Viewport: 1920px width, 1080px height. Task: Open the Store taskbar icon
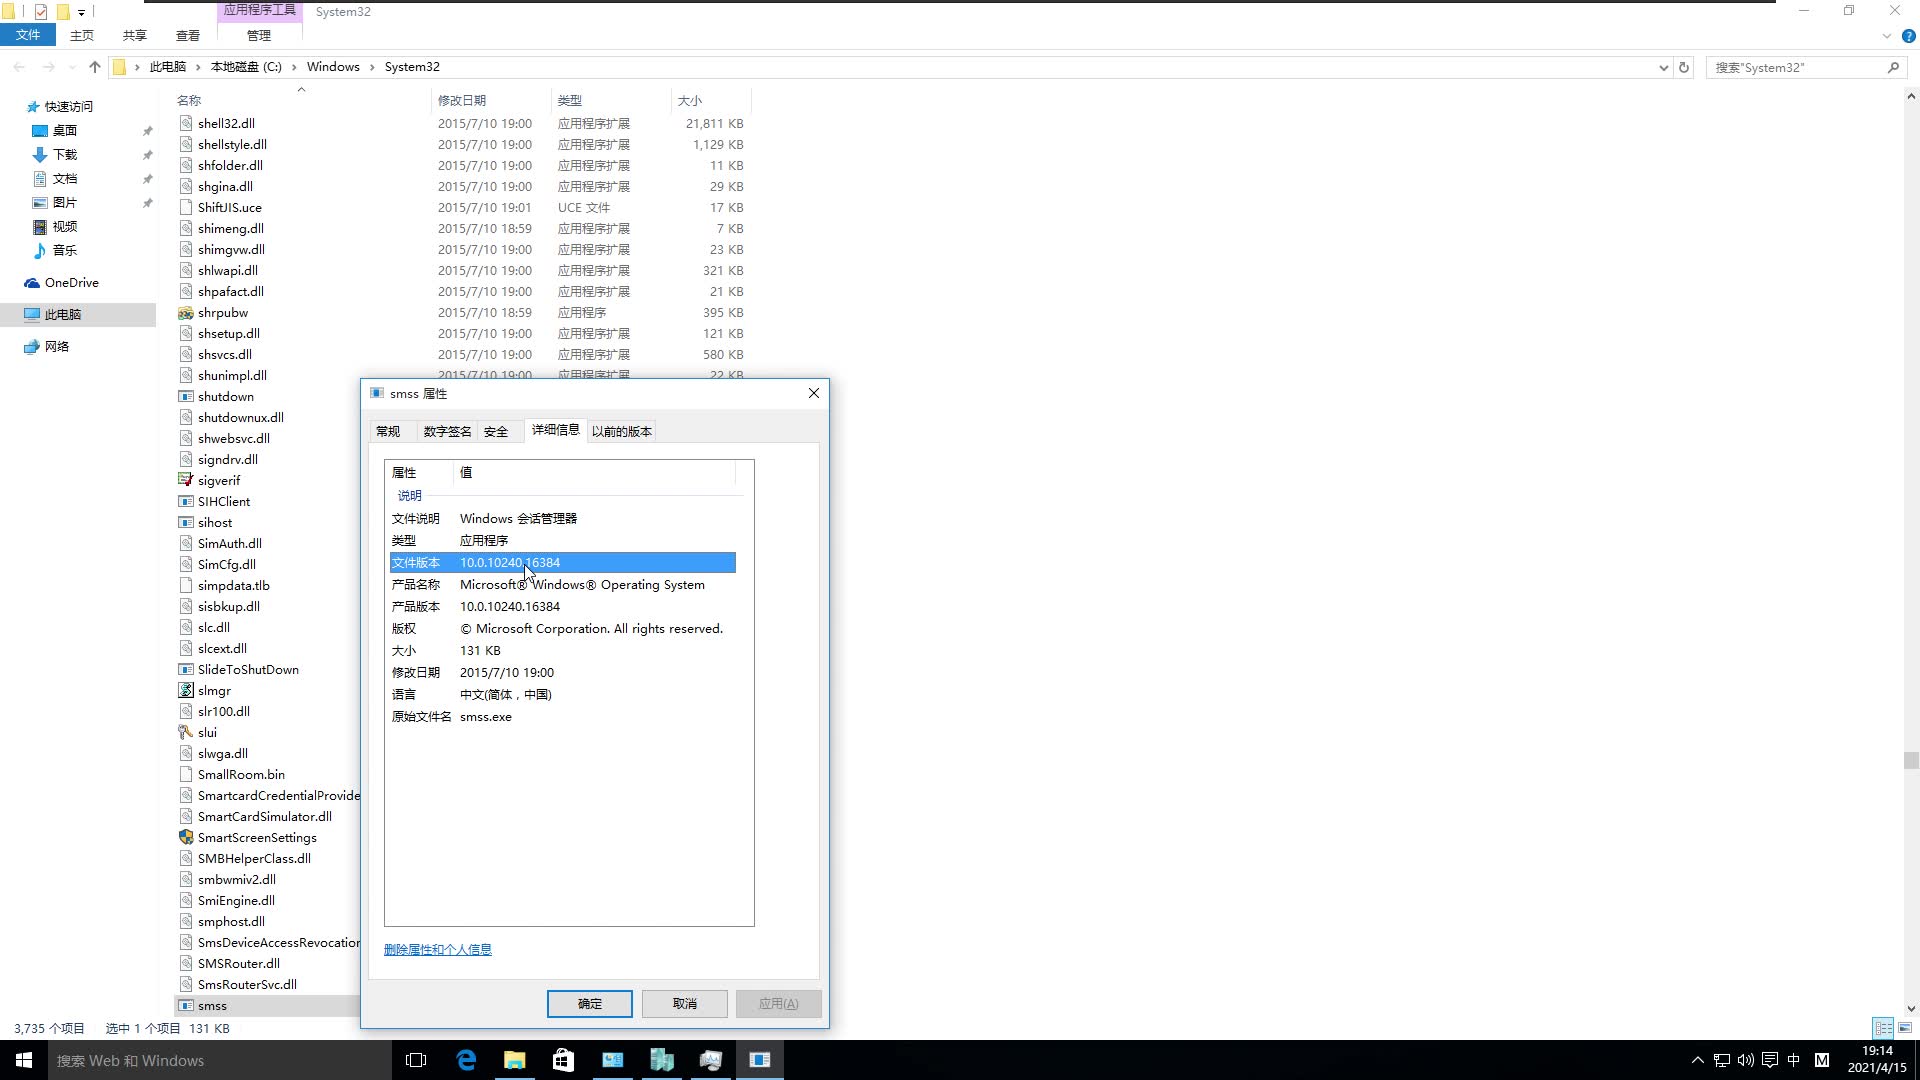(563, 1060)
